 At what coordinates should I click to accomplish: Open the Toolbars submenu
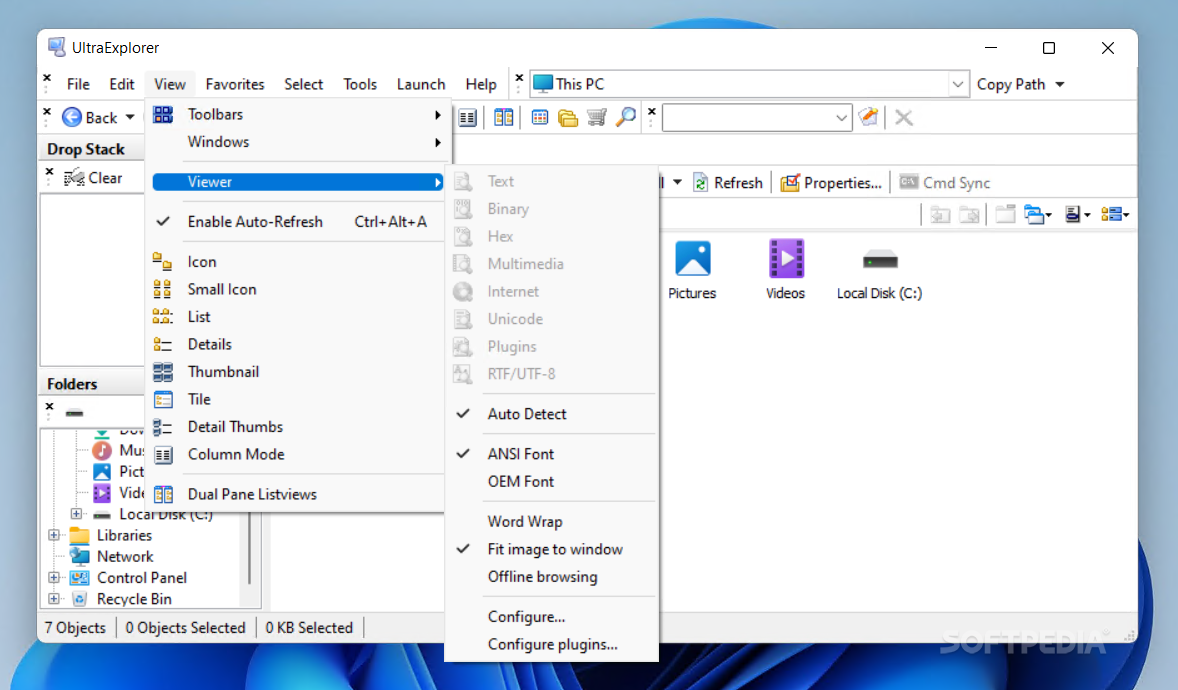tap(298, 115)
